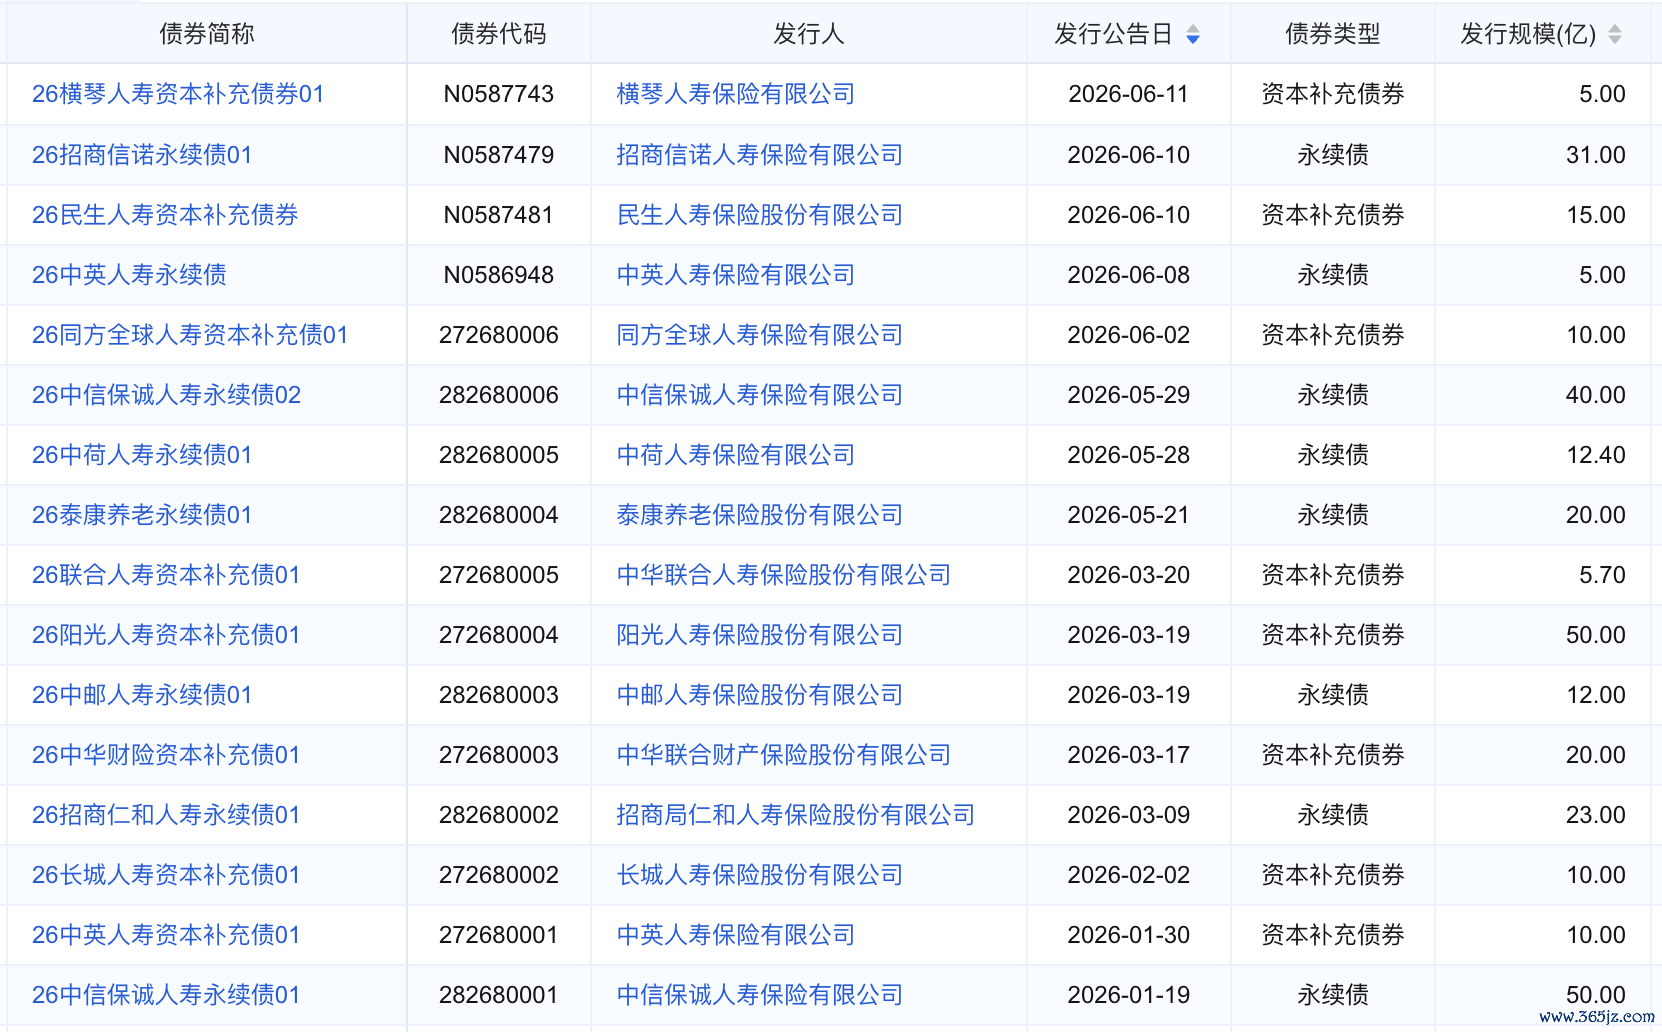Screen dimensions: 1662x1032
Task: Select bond code 272680005
Action: 499,575
